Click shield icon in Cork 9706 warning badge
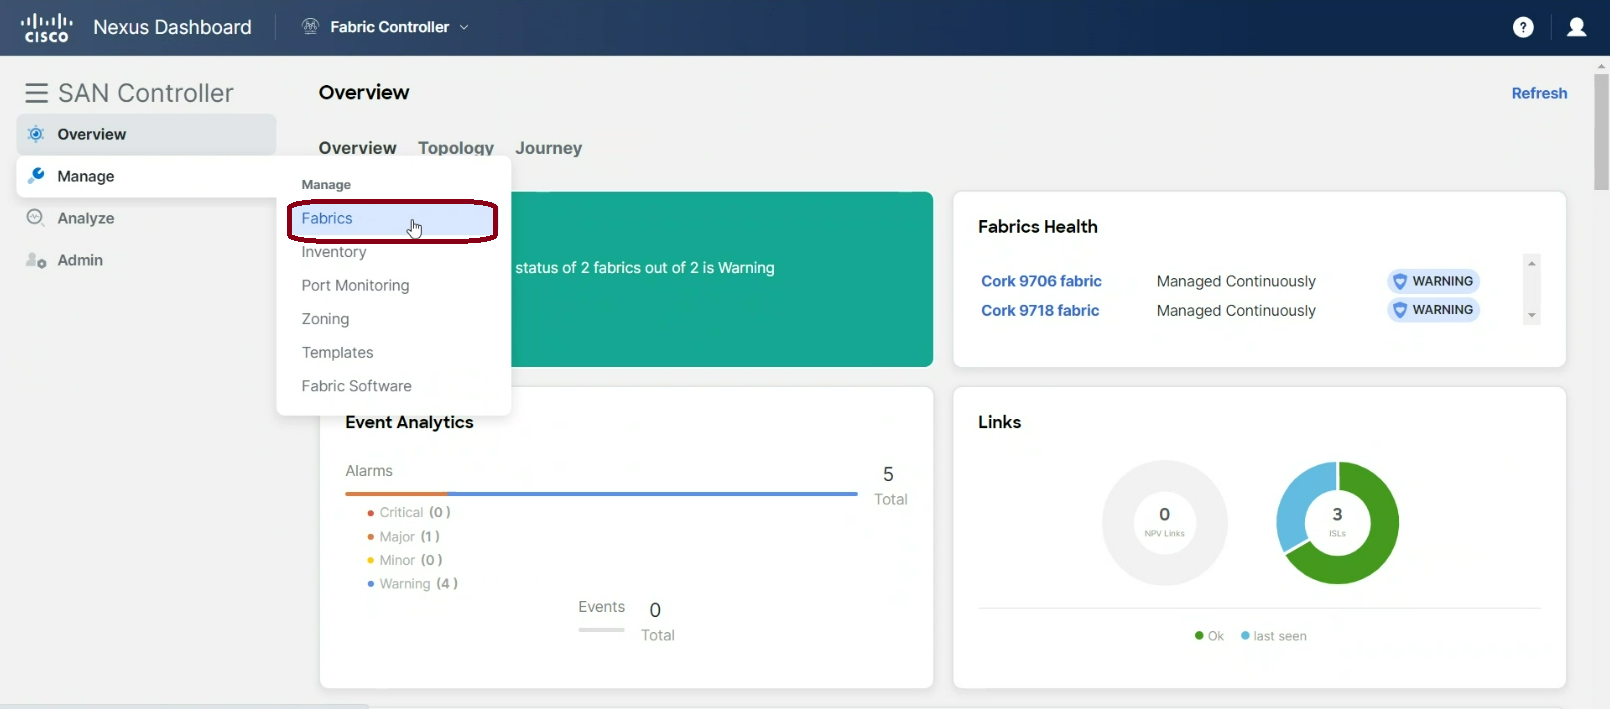The image size is (1610, 709). (1400, 282)
